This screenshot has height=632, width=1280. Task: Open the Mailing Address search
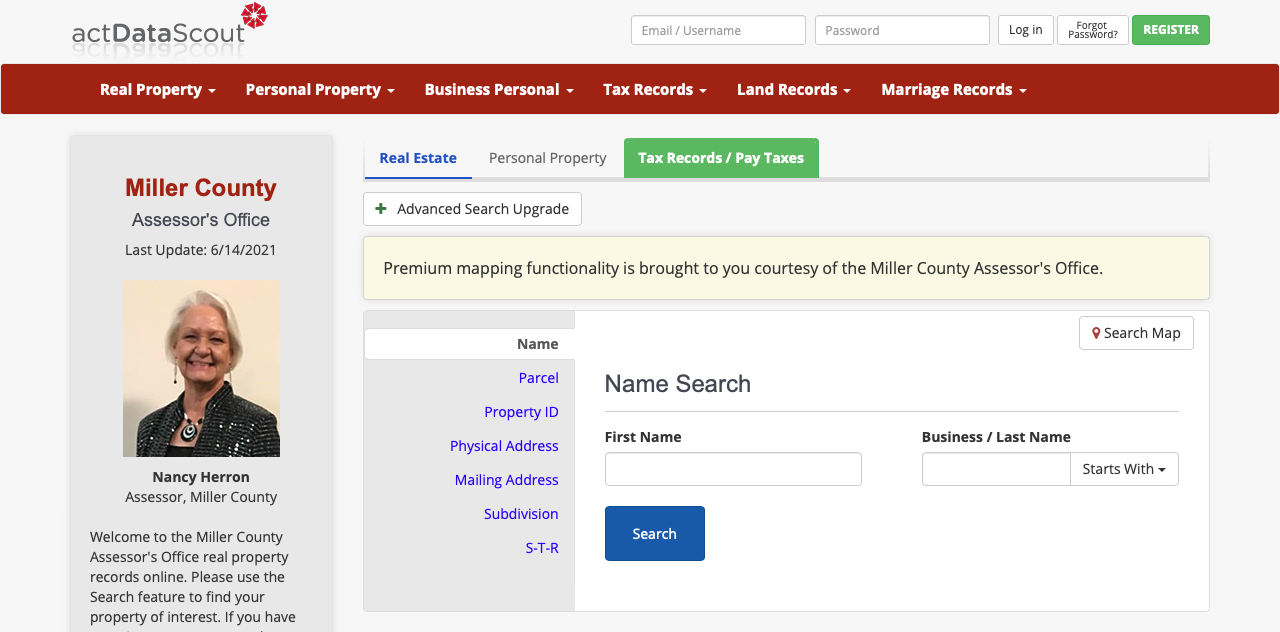pyautogui.click(x=506, y=479)
